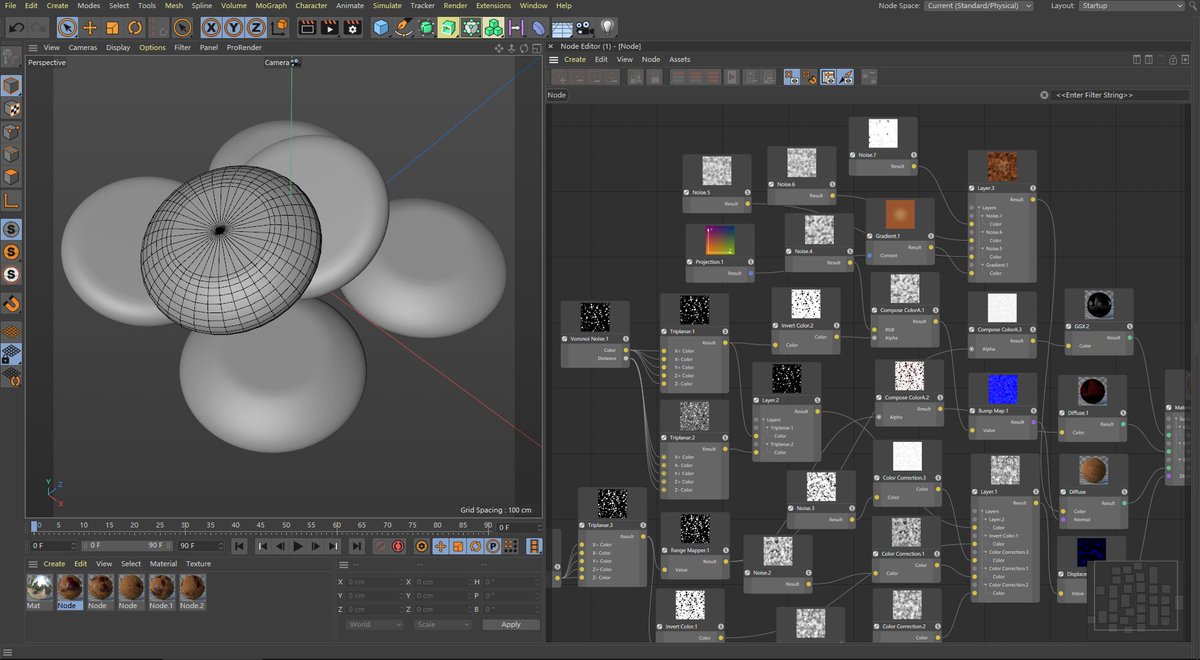Select the Node.1 material thumbnail

click(162, 592)
